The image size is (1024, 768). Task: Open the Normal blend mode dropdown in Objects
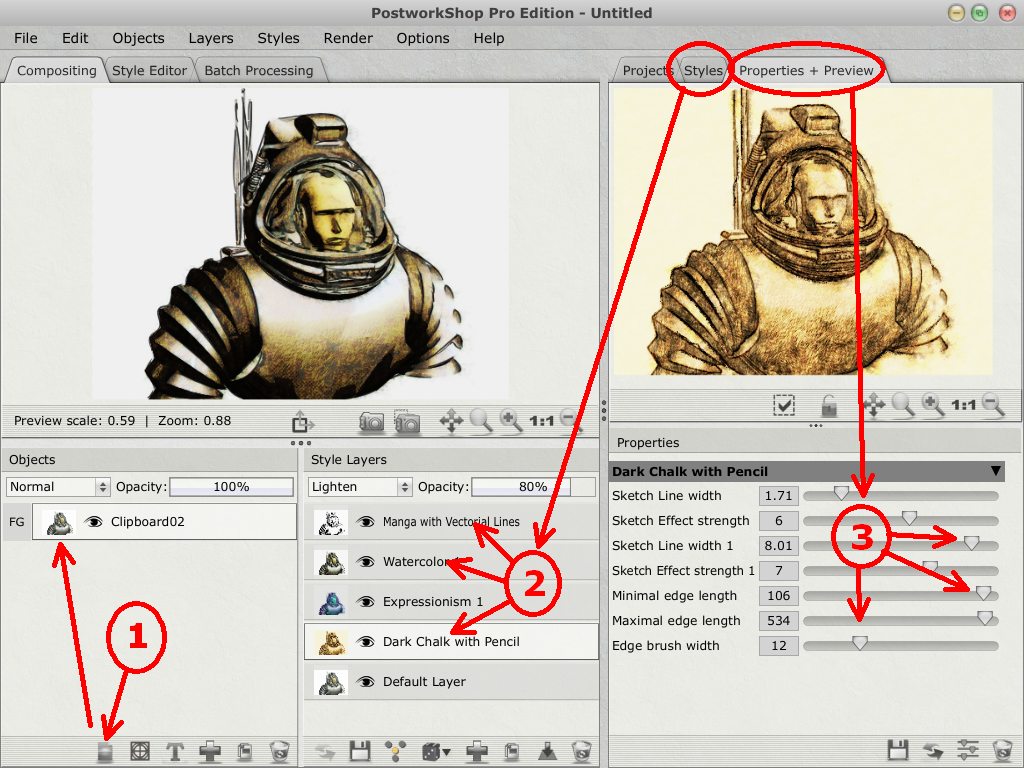(59, 487)
